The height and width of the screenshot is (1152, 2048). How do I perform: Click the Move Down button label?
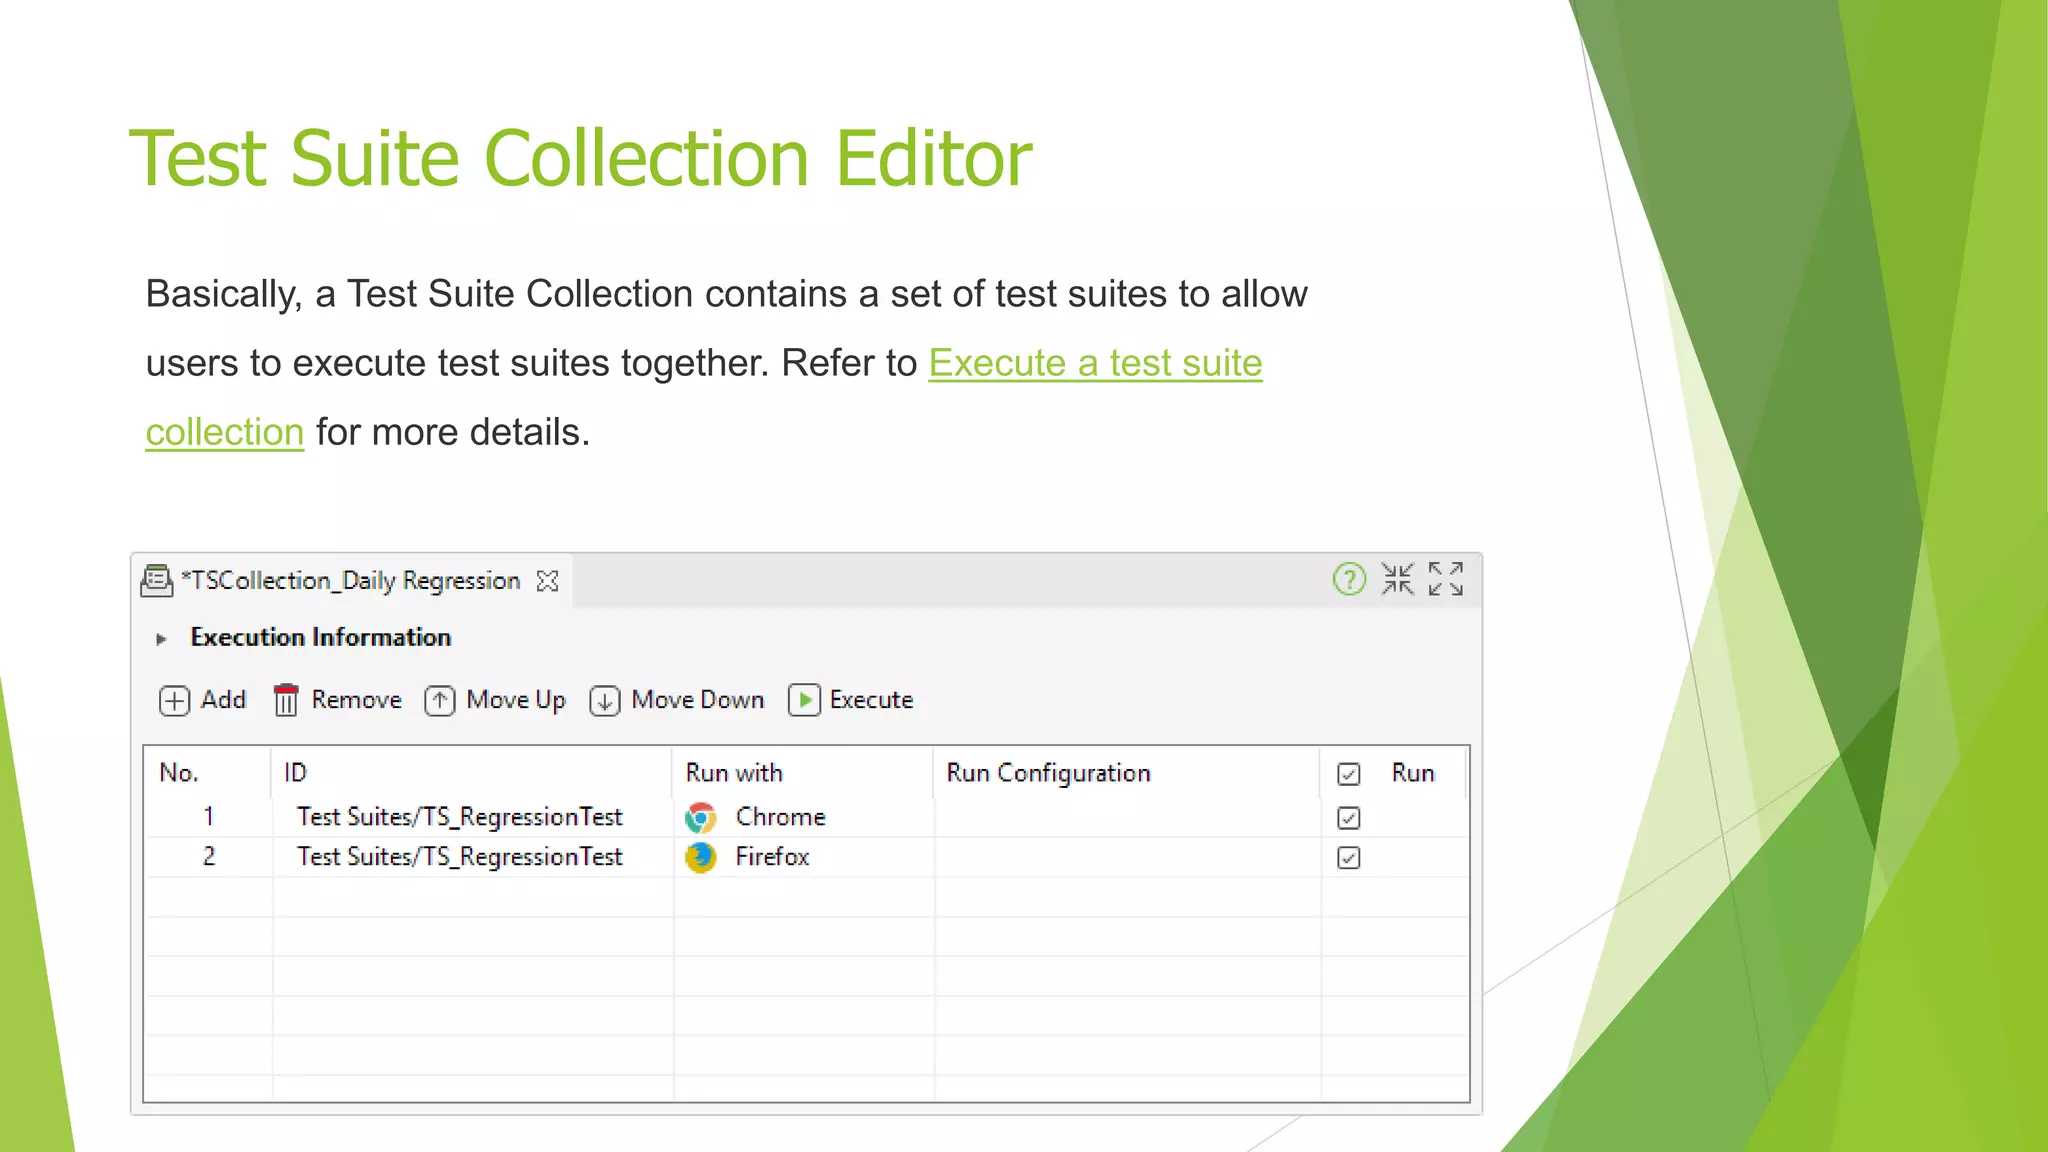coord(698,700)
